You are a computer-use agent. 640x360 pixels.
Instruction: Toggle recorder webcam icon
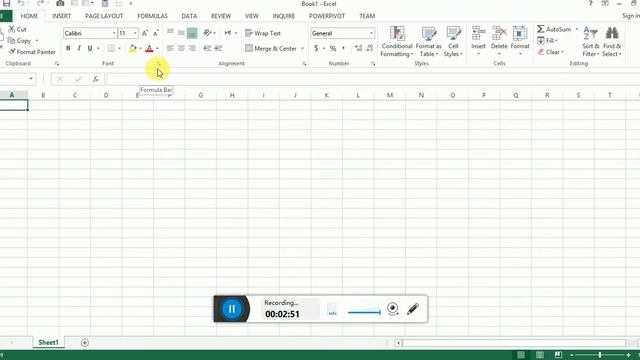pyautogui.click(x=393, y=309)
